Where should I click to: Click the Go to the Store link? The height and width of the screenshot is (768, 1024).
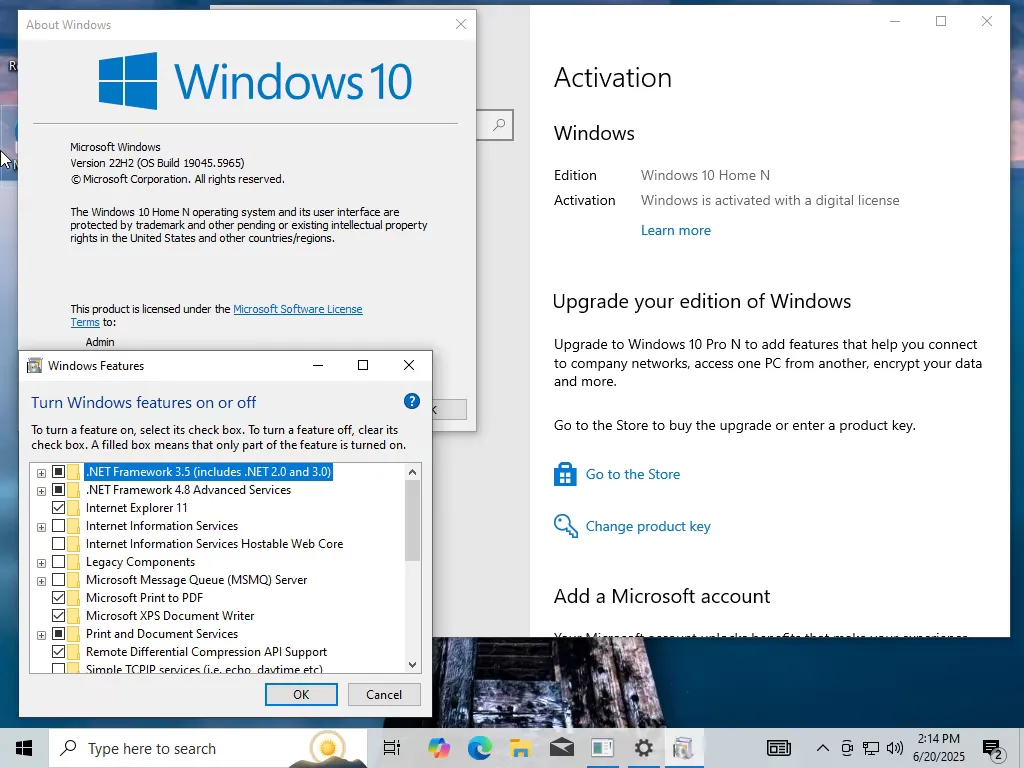pos(633,474)
